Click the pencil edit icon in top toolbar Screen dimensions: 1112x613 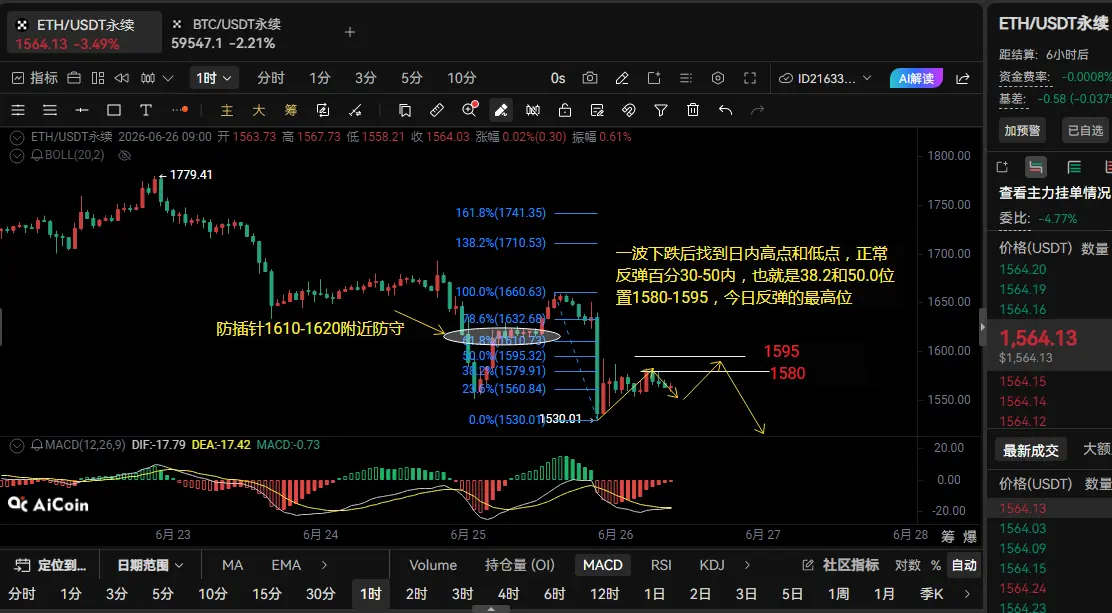pyautogui.click(x=622, y=78)
